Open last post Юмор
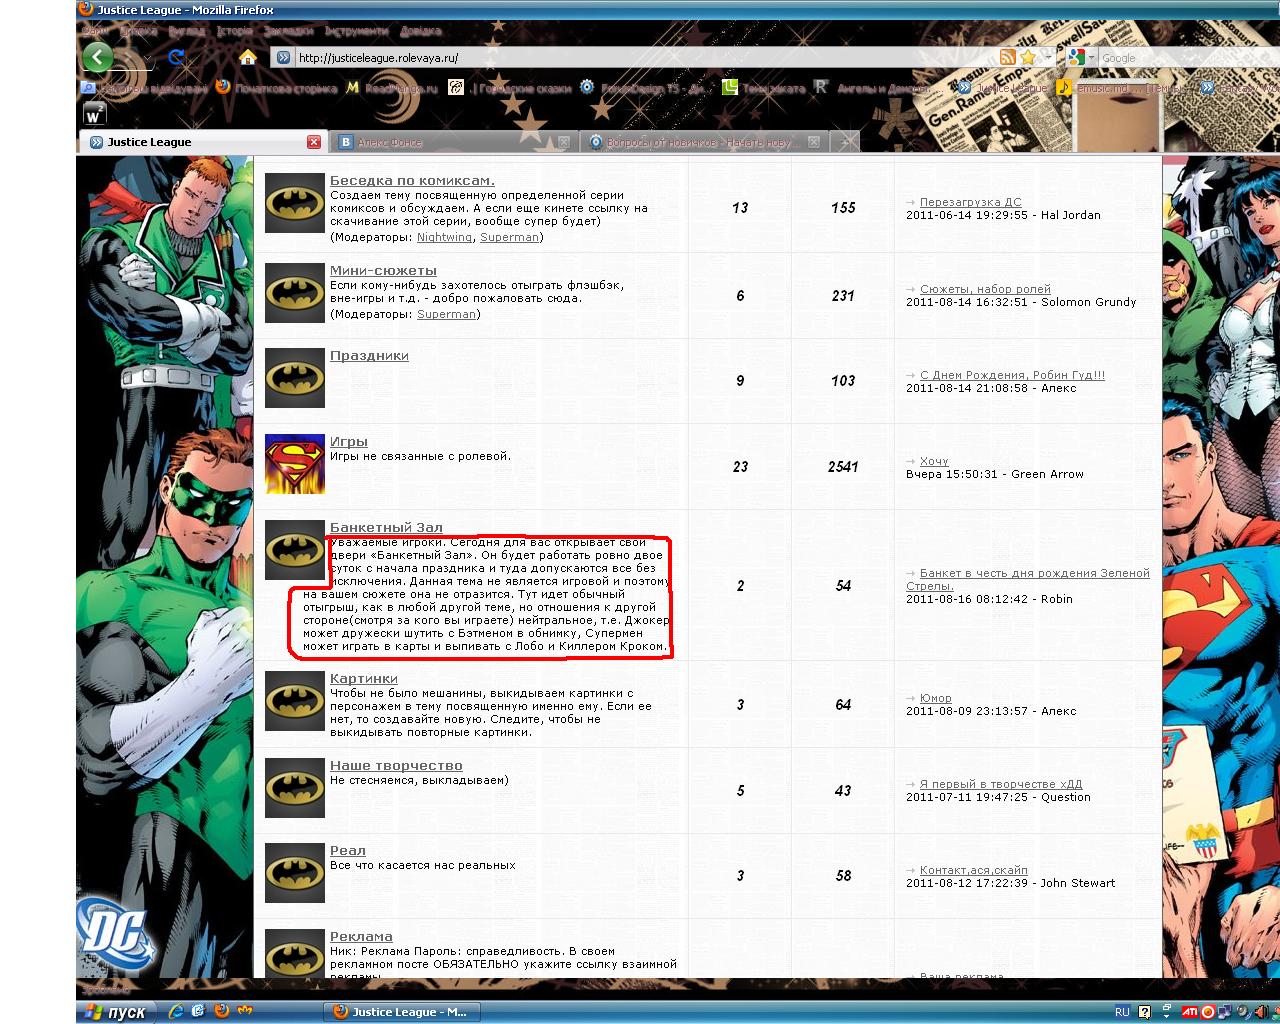Image resolution: width=1280 pixels, height=1024 pixels. 936,699
